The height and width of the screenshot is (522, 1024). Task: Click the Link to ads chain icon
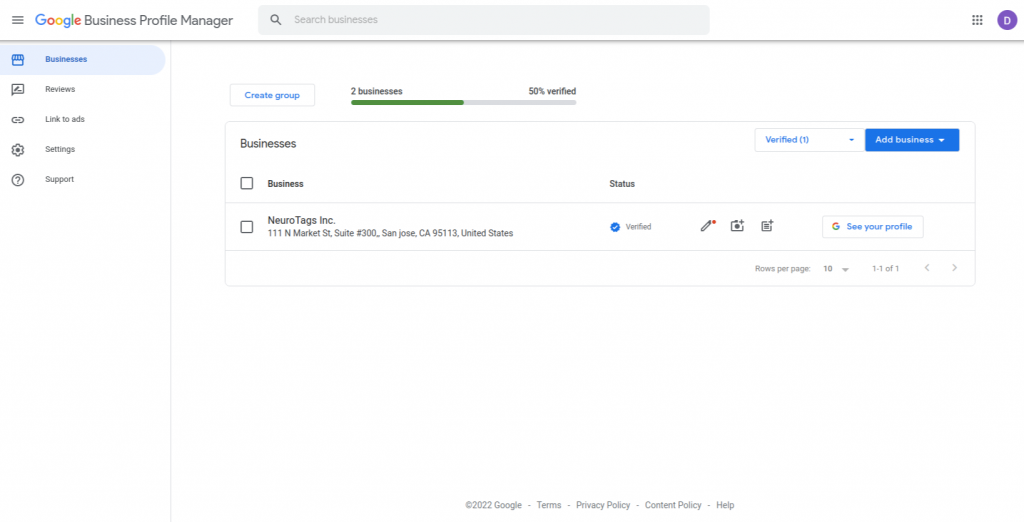18,120
